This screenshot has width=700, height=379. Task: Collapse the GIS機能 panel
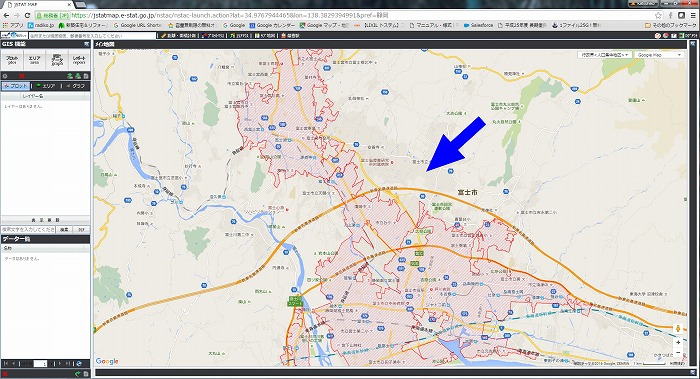click(86, 44)
